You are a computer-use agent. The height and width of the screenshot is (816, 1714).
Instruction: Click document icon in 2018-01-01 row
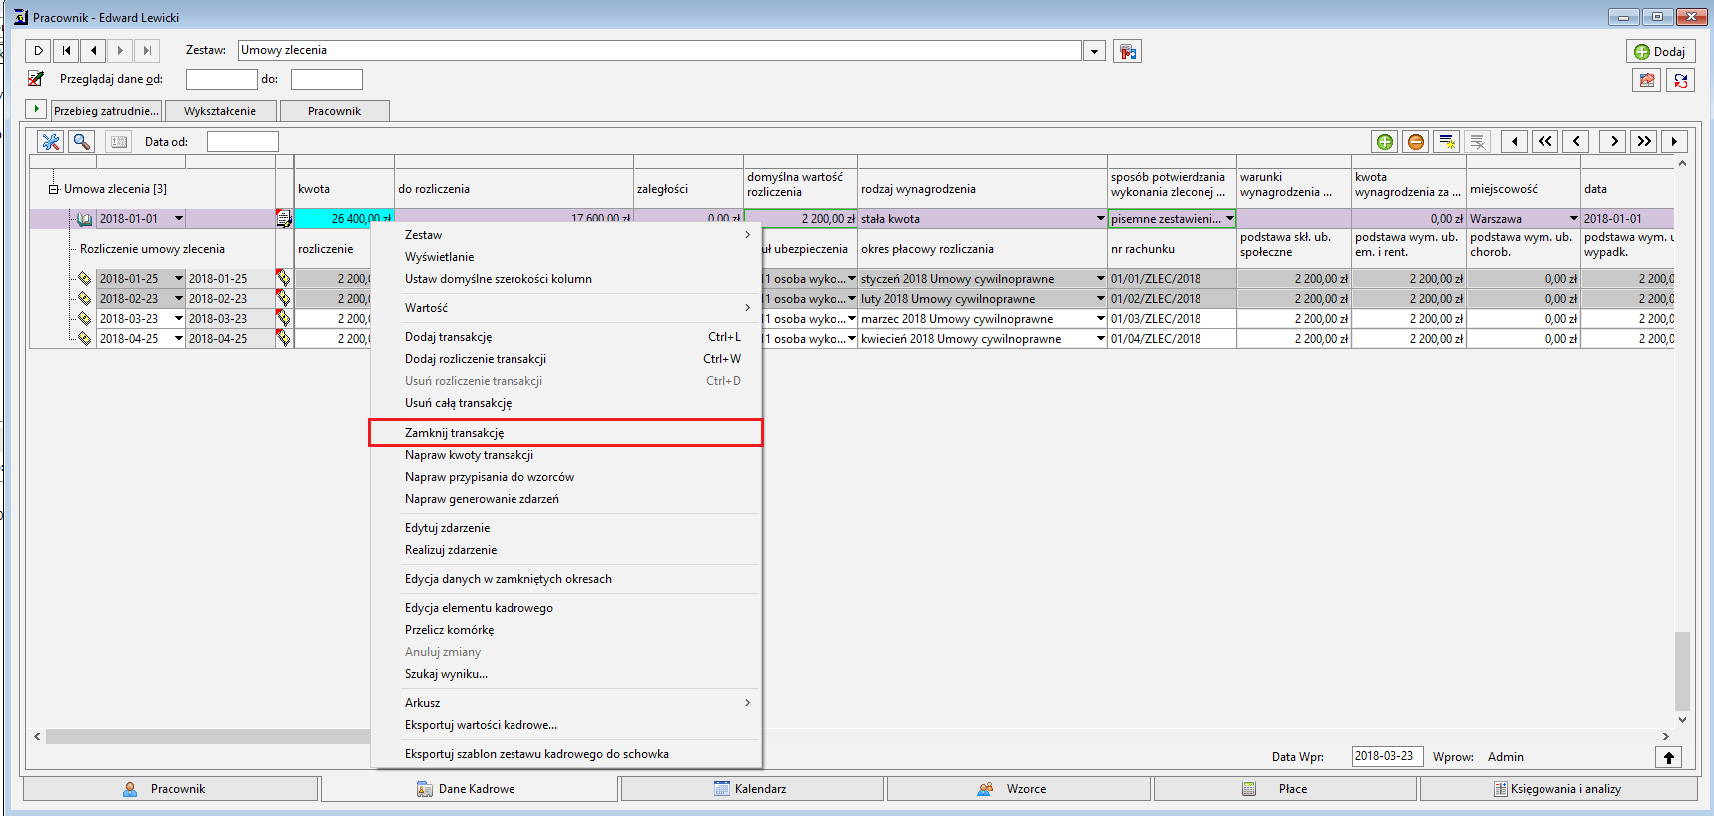[x=284, y=219]
